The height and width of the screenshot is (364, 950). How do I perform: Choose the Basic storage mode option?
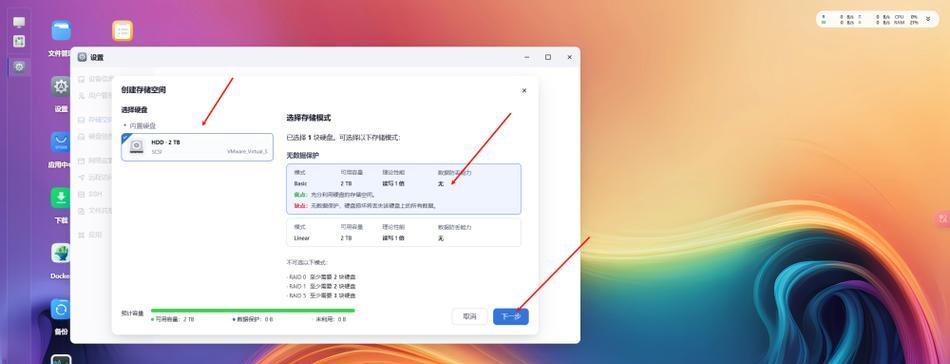point(404,189)
